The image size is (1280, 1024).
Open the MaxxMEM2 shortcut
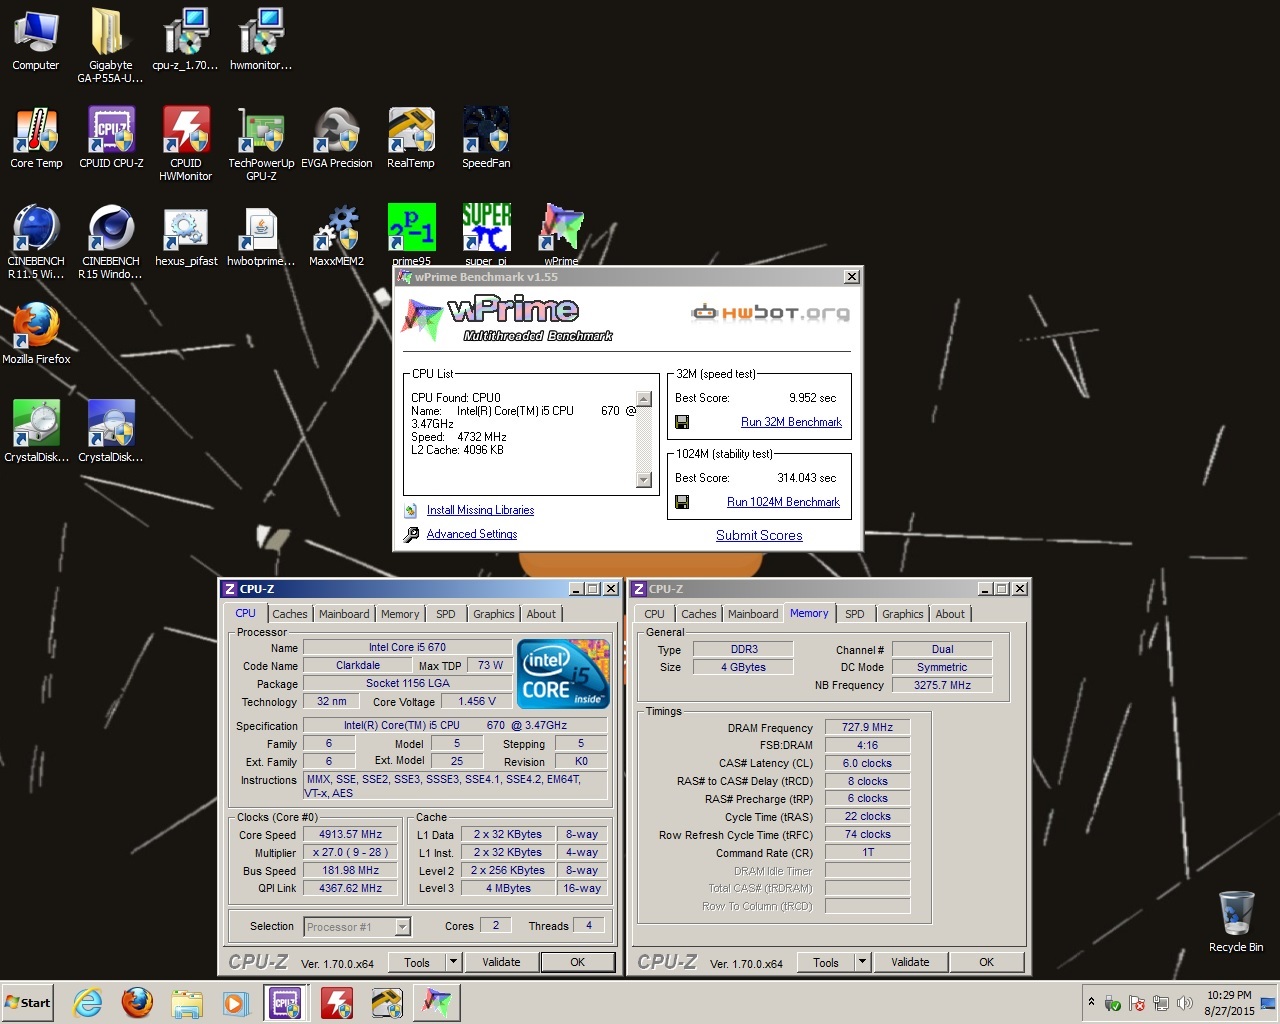[x=337, y=236]
